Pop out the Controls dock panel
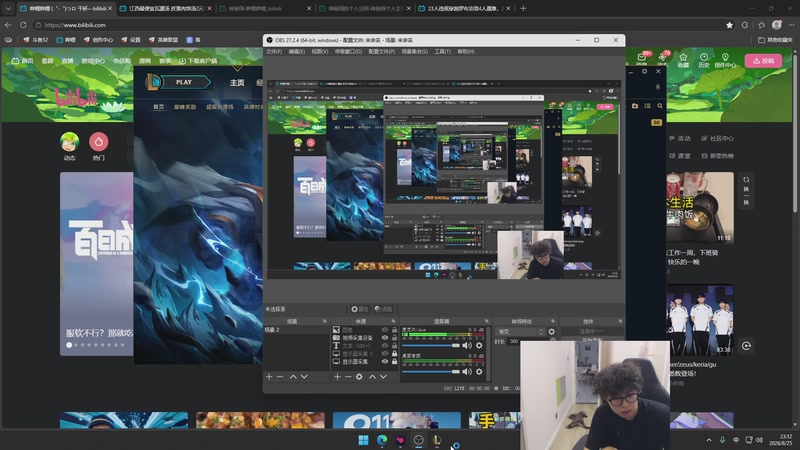The image size is (800, 450). [620, 321]
